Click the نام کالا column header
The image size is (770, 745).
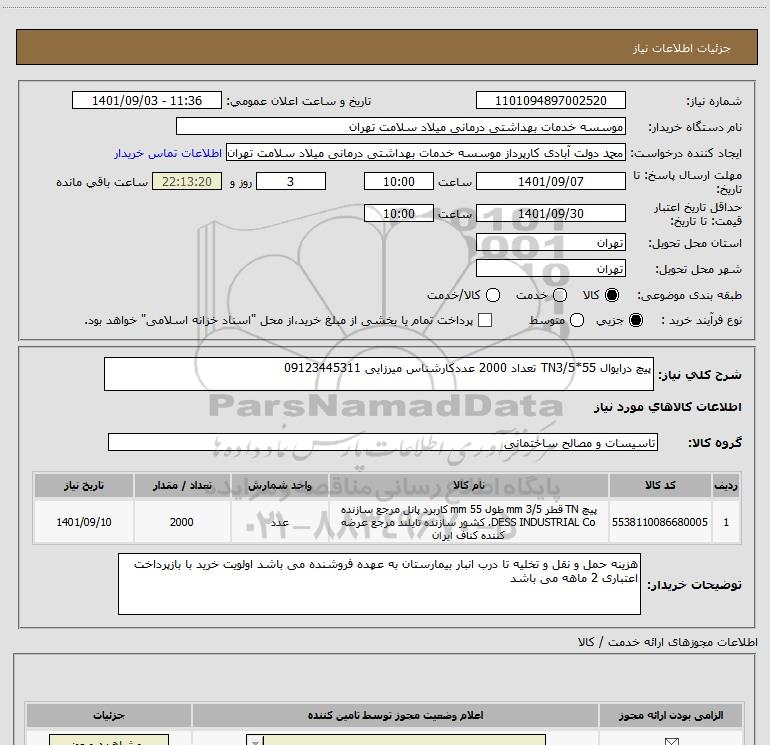coord(468,486)
